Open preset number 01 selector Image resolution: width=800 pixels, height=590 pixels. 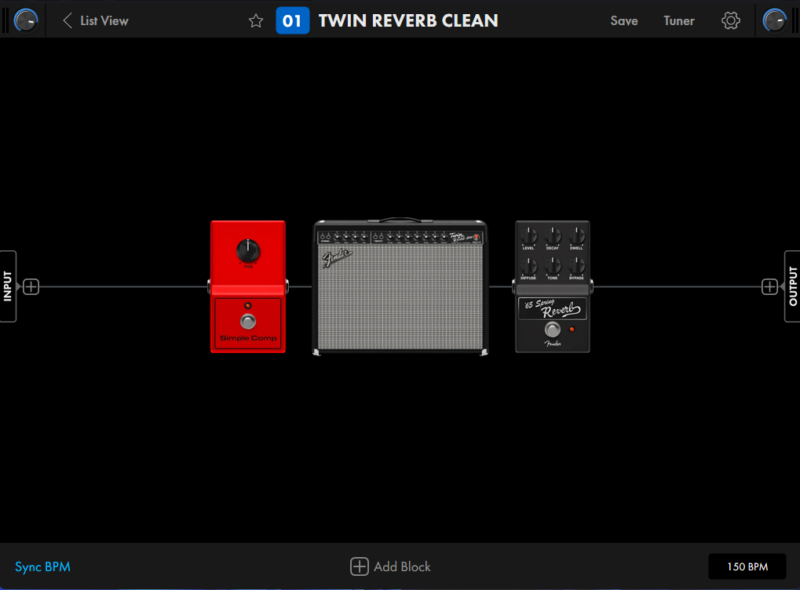(292, 21)
